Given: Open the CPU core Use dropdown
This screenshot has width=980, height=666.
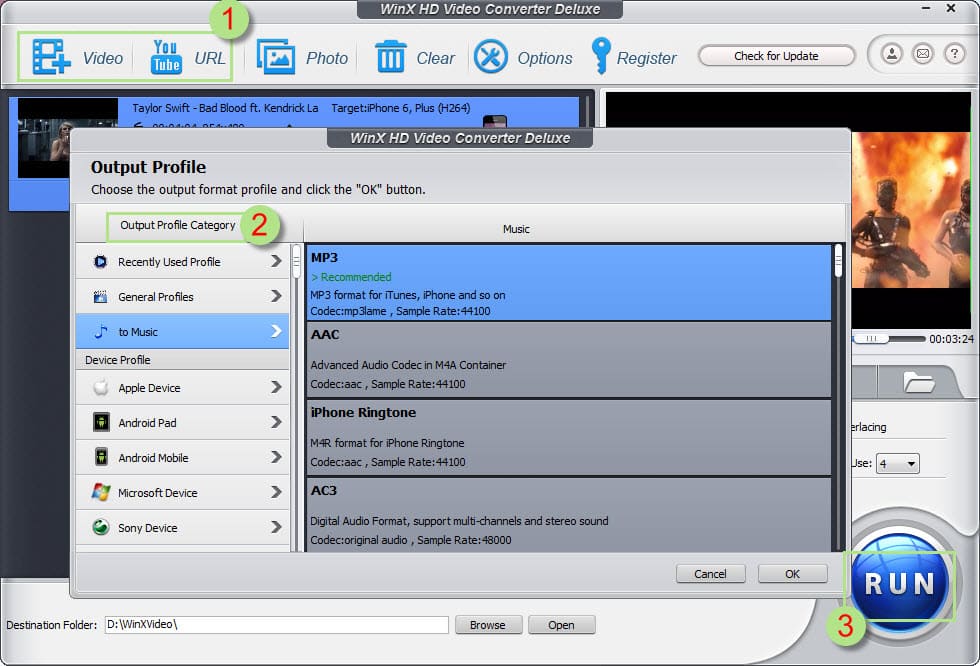Looking at the screenshot, I should pyautogui.click(x=898, y=464).
